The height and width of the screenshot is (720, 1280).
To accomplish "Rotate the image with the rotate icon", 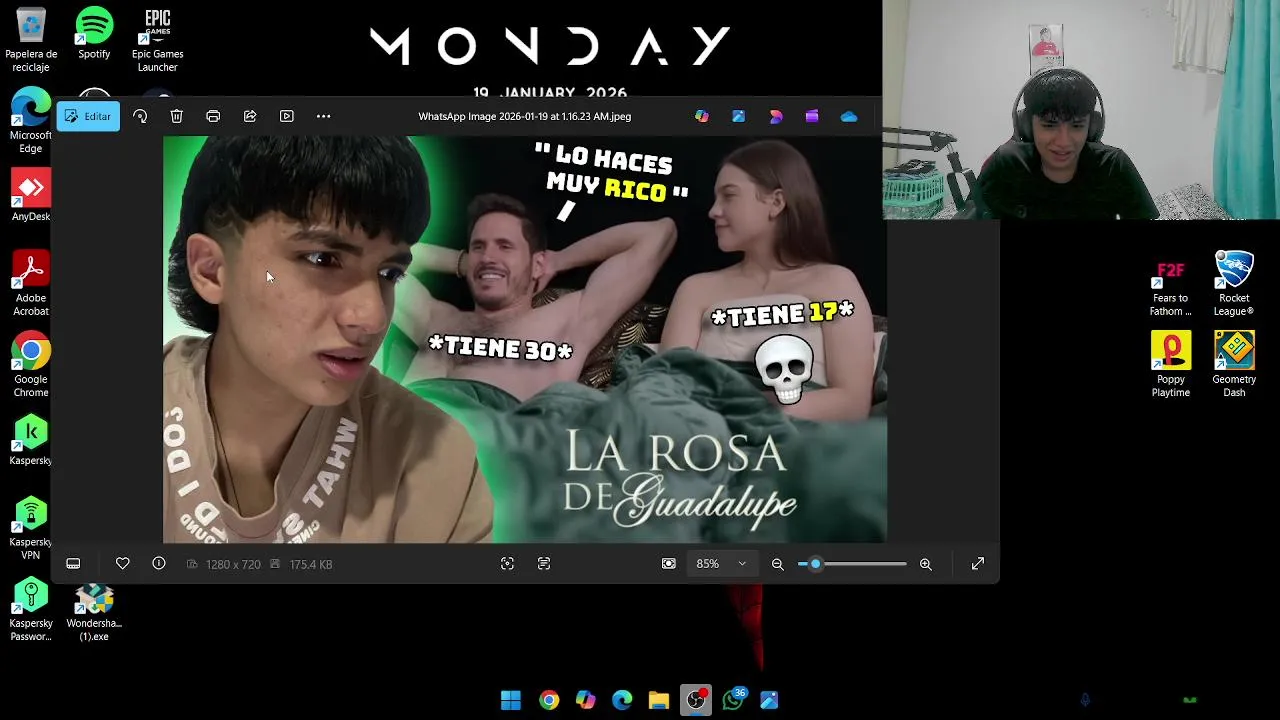I will point(140,116).
